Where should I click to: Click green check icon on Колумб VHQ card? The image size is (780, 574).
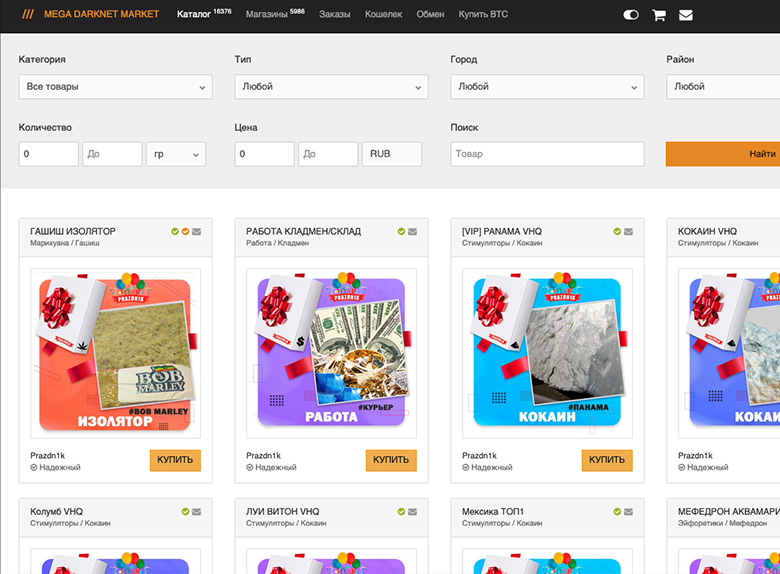coord(185,511)
